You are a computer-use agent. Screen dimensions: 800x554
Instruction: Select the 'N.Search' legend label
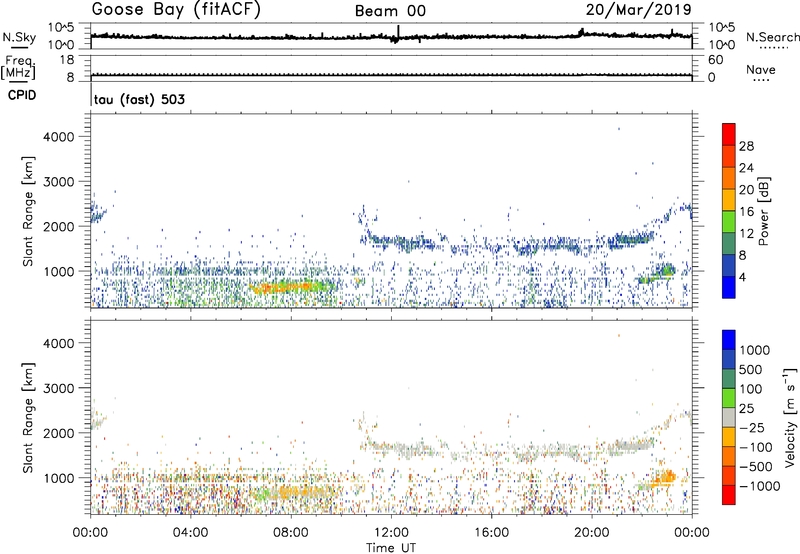[772, 37]
